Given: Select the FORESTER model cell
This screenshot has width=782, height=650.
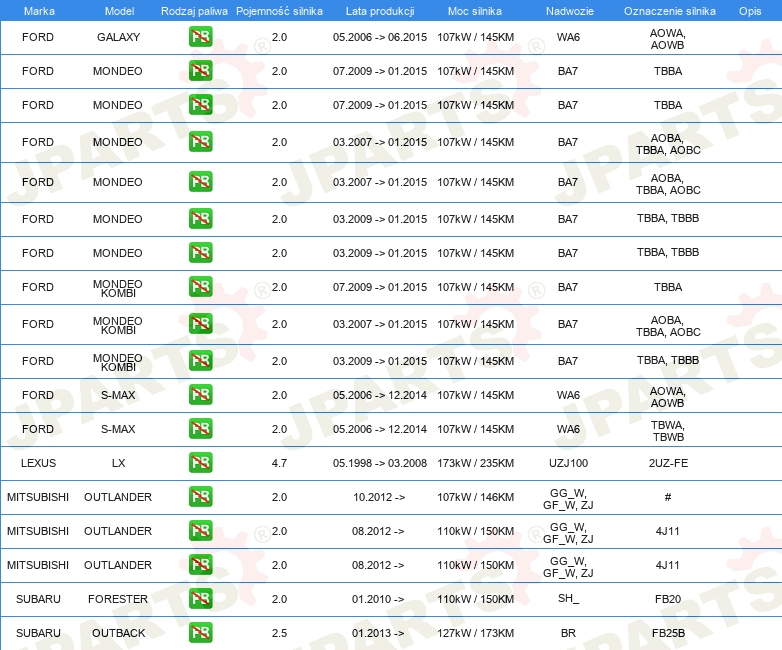Looking at the screenshot, I should [118, 599].
